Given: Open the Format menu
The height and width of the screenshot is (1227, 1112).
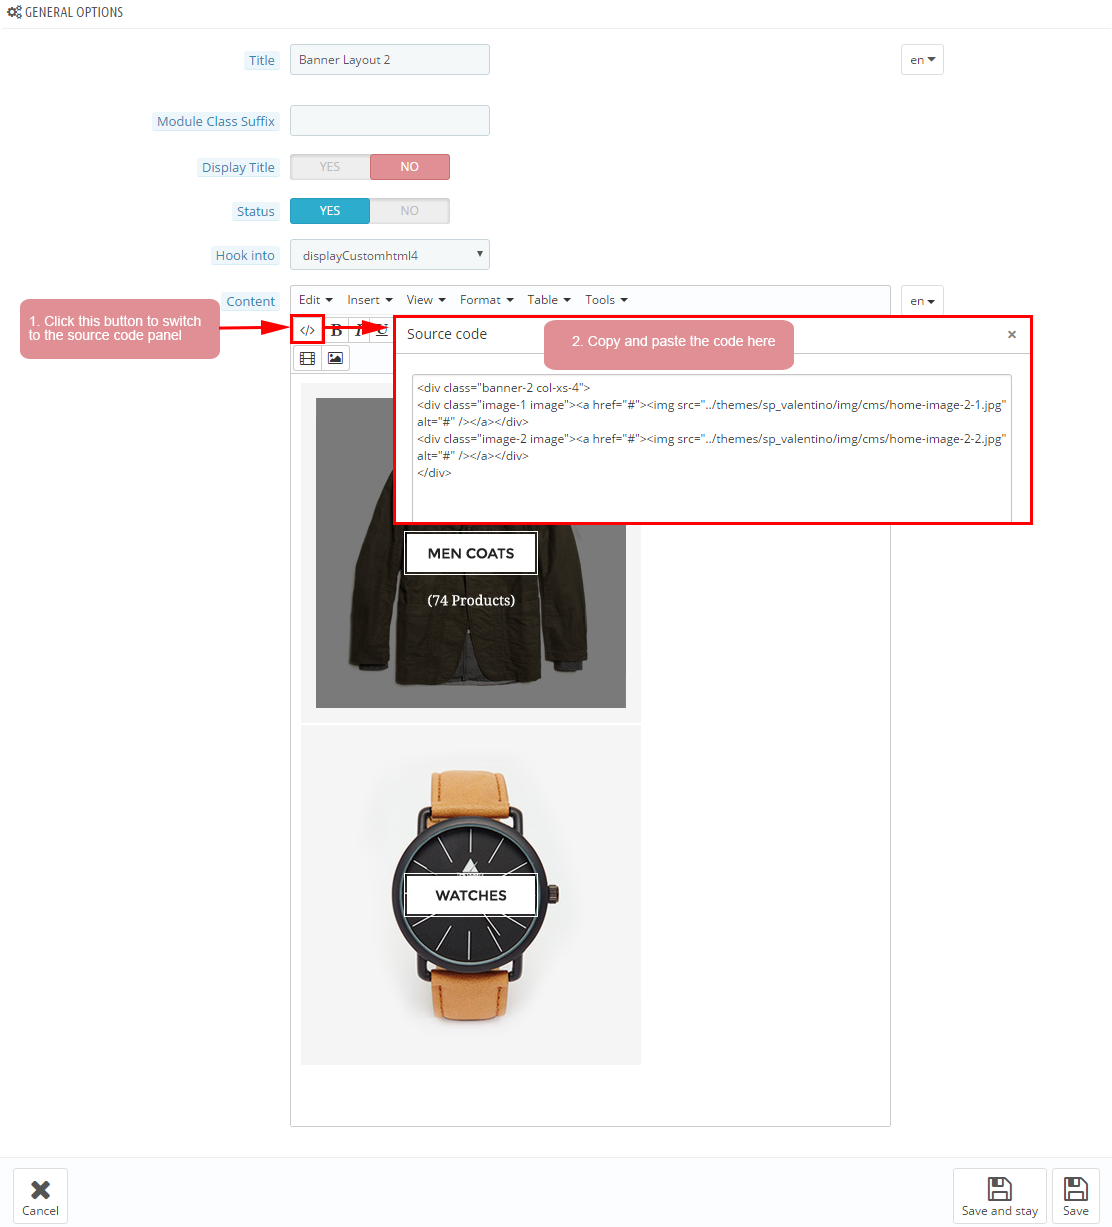Looking at the screenshot, I should pyautogui.click(x=486, y=300).
